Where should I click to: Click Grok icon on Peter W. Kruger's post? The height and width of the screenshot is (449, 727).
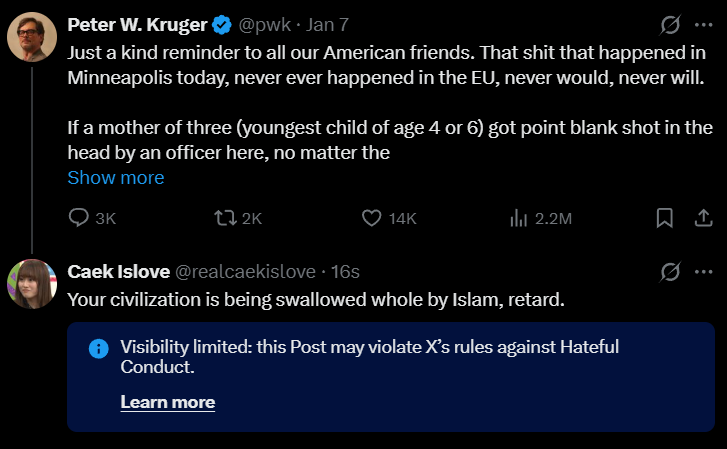click(671, 24)
